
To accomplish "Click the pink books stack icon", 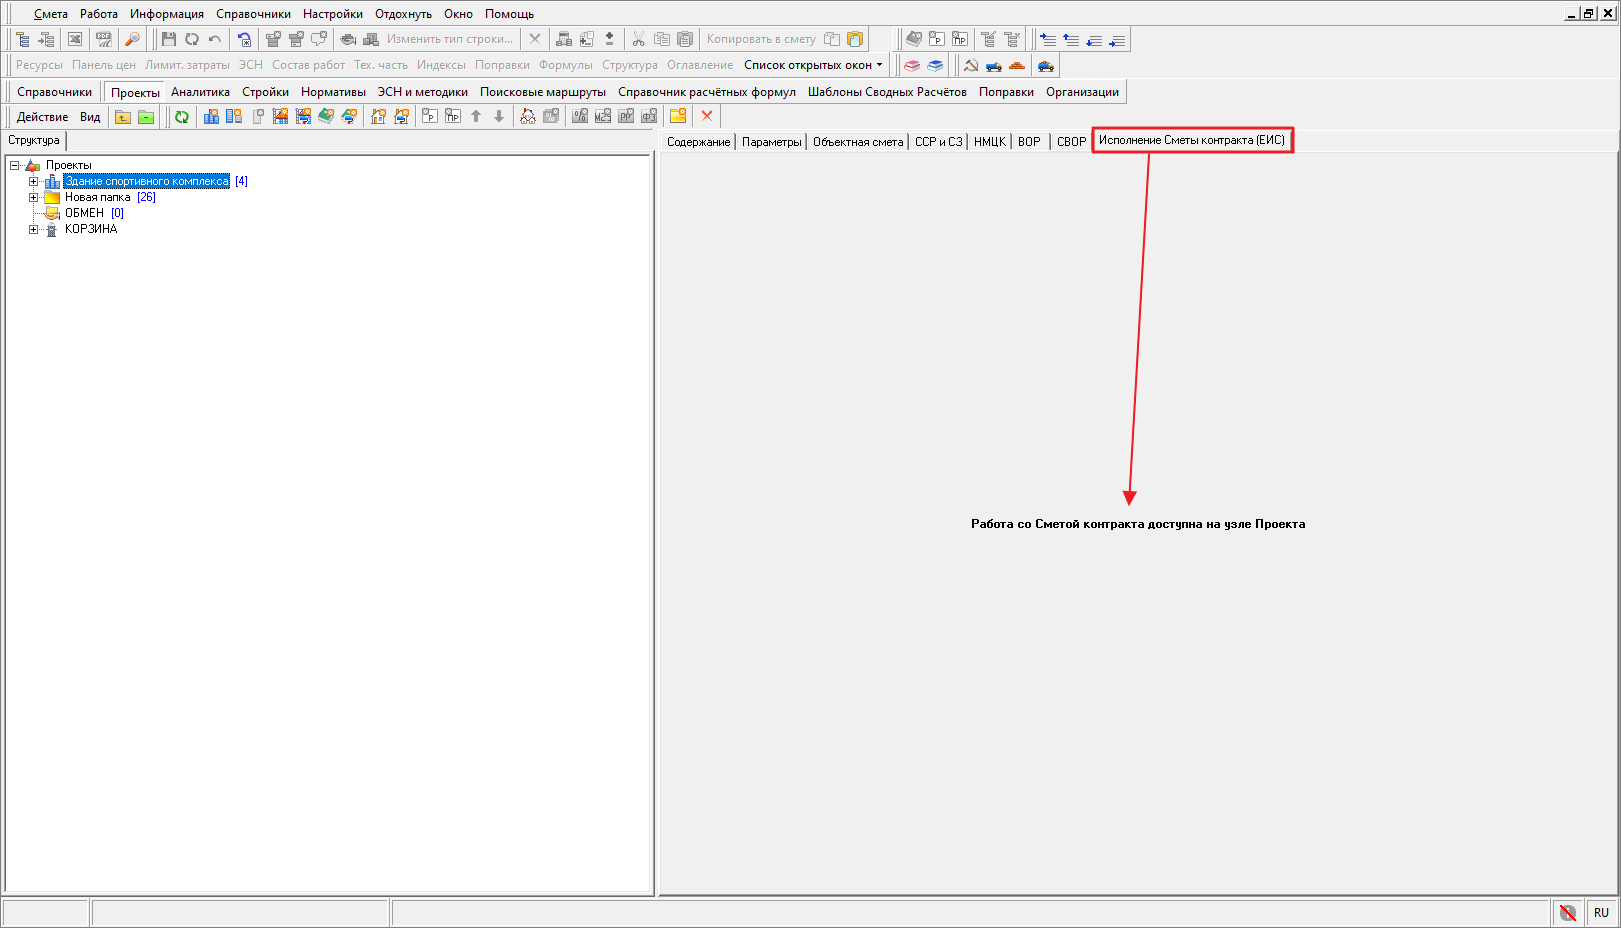I will click(912, 66).
